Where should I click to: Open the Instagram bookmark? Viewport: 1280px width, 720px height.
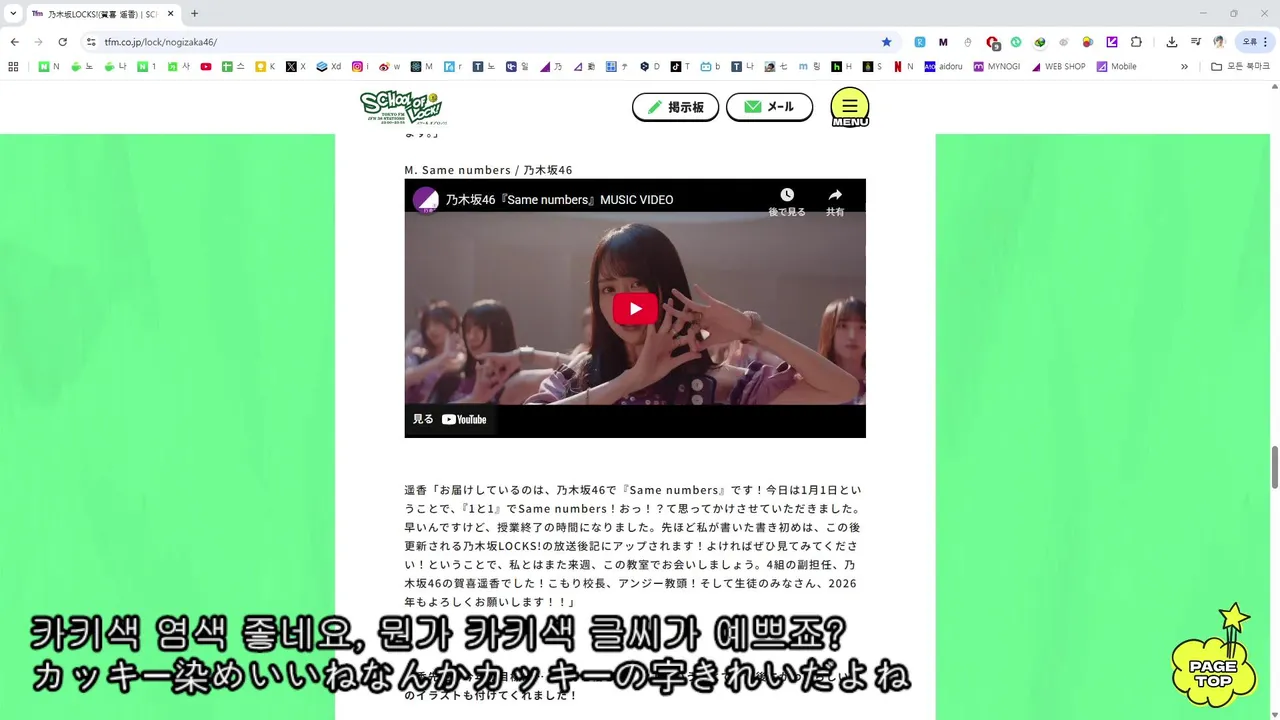(361, 67)
